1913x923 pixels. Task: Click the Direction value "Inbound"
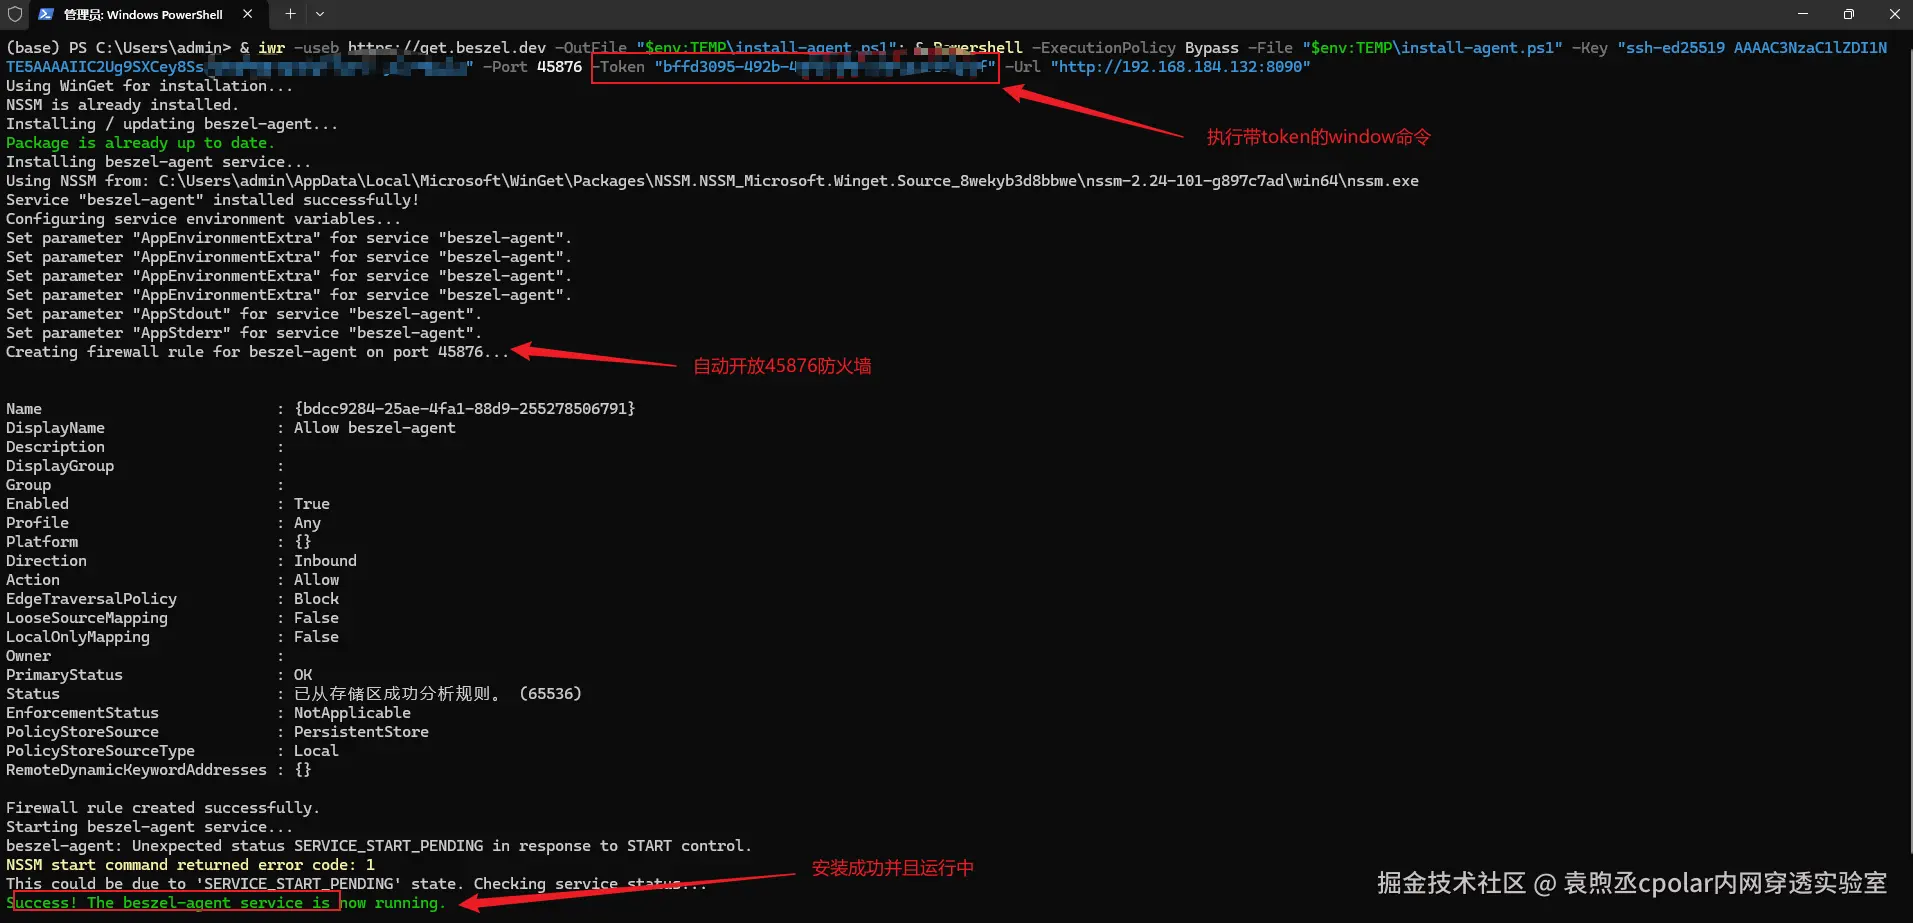click(x=325, y=561)
